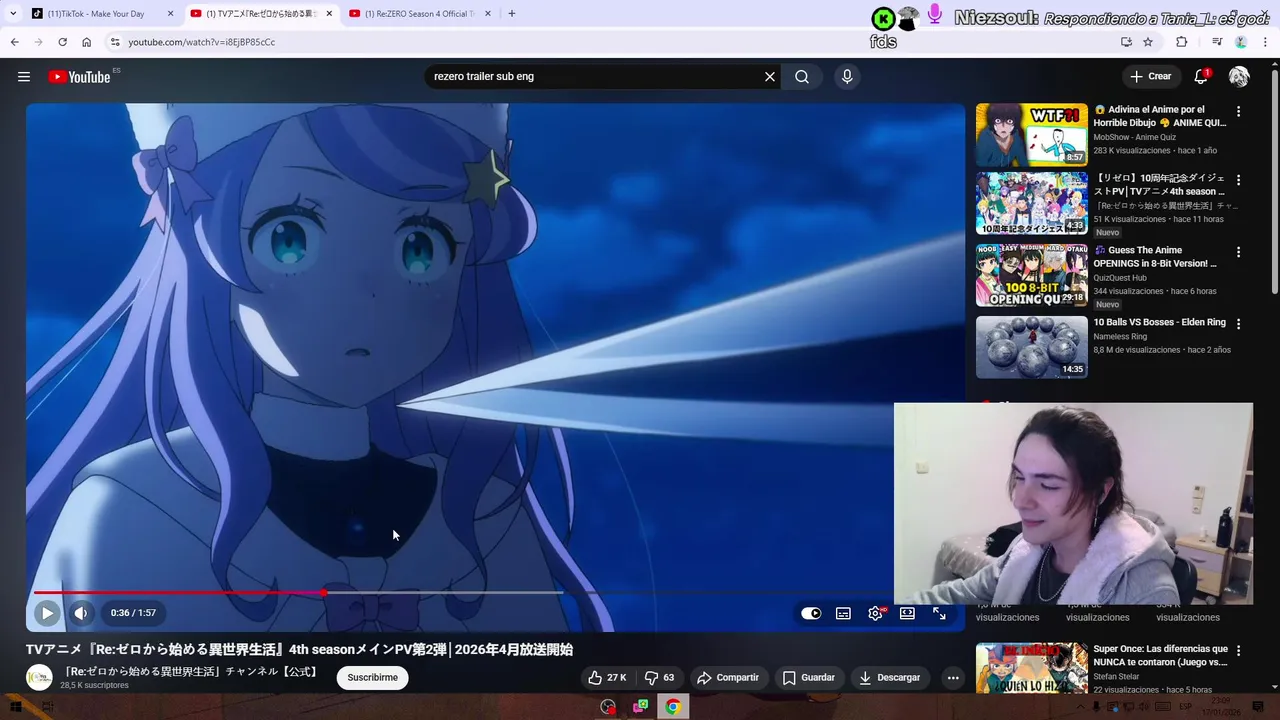Open the pink chat app in taskbar
The width and height of the screenshot is (1280, 720).
640,707
